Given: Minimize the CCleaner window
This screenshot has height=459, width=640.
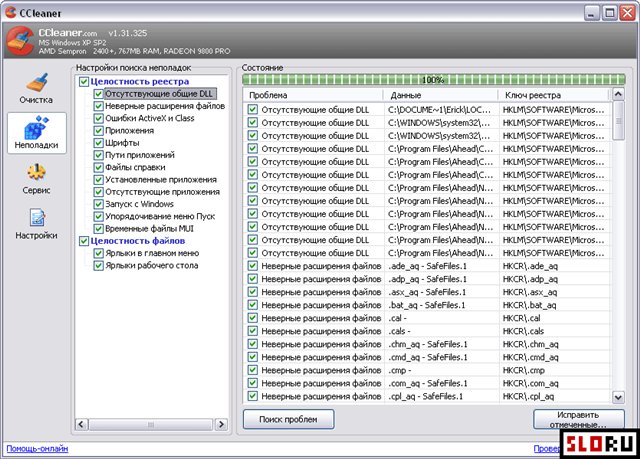Looking at the screenshot, I should (591, 13).
